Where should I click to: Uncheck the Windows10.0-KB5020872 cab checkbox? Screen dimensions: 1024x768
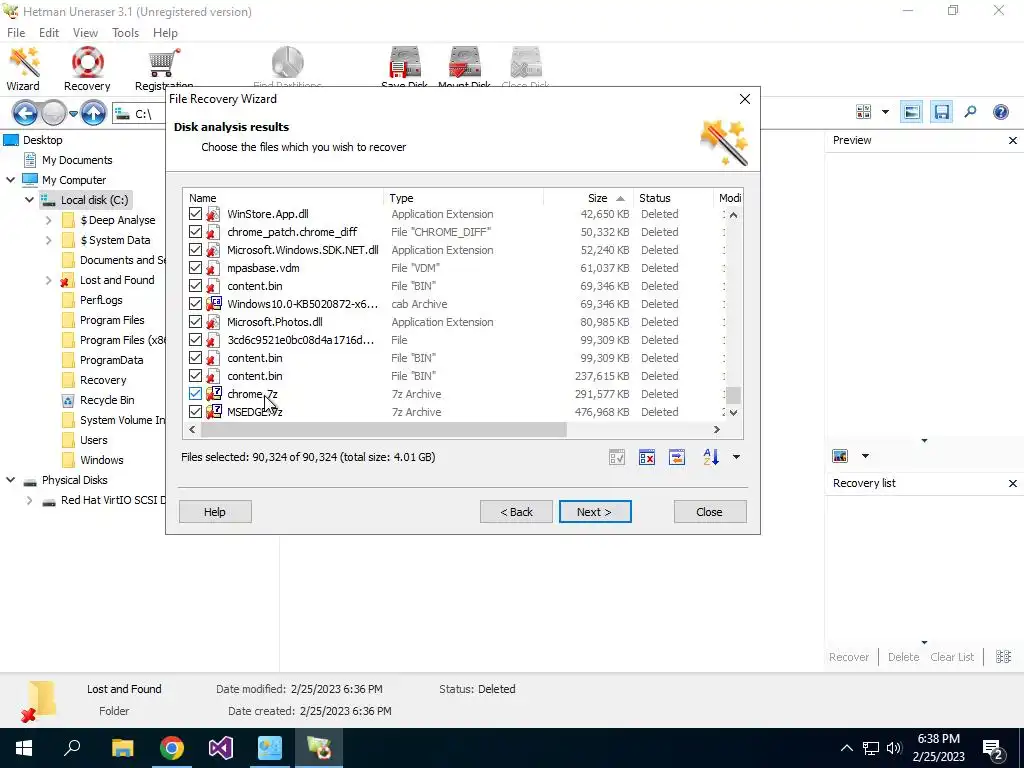[x=195, y=304]
